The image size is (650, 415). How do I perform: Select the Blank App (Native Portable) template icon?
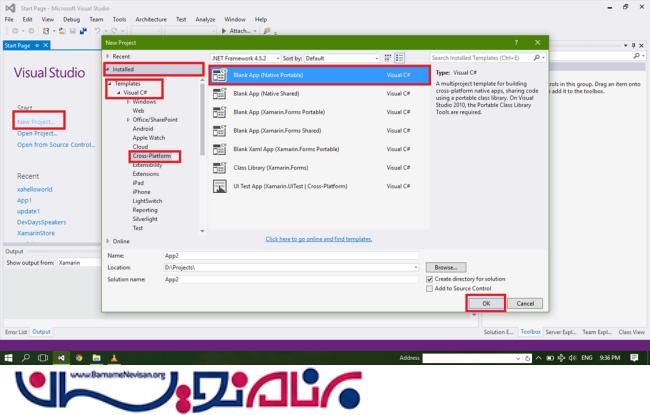[x=219, y=75]
